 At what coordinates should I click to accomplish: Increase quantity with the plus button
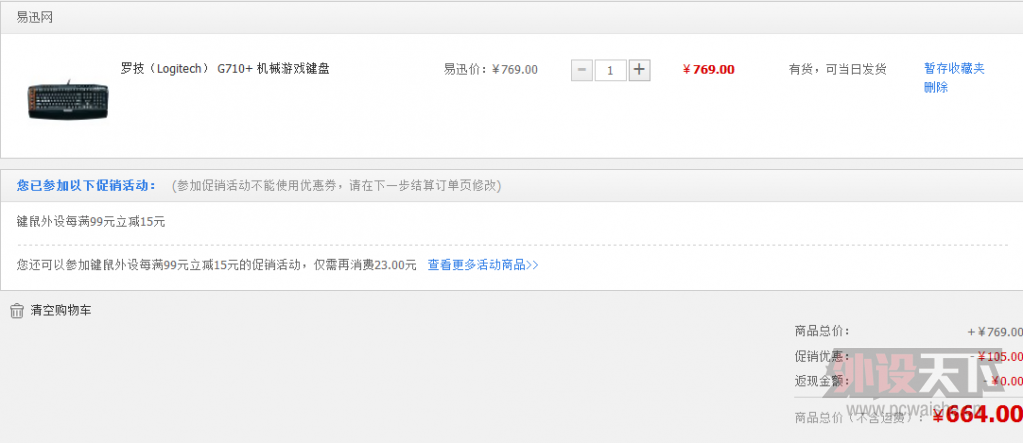[639, 70]
